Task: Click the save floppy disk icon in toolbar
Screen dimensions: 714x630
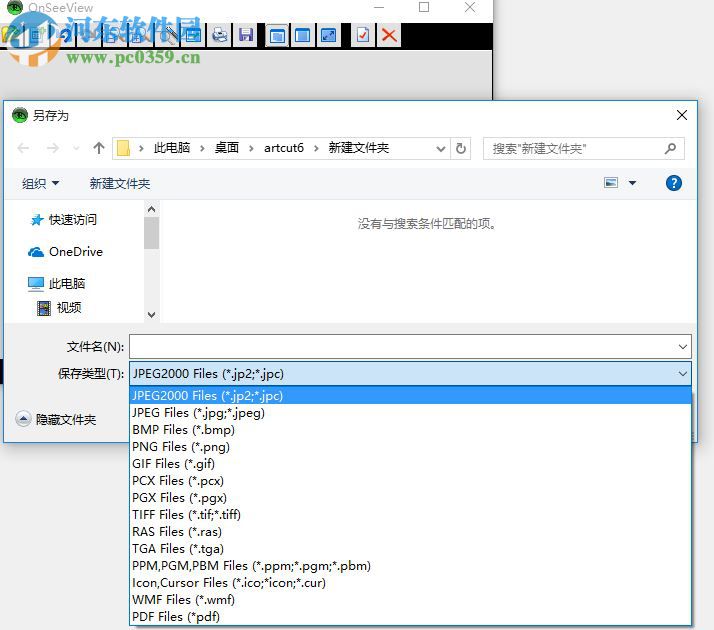Action: coord(246,35)
